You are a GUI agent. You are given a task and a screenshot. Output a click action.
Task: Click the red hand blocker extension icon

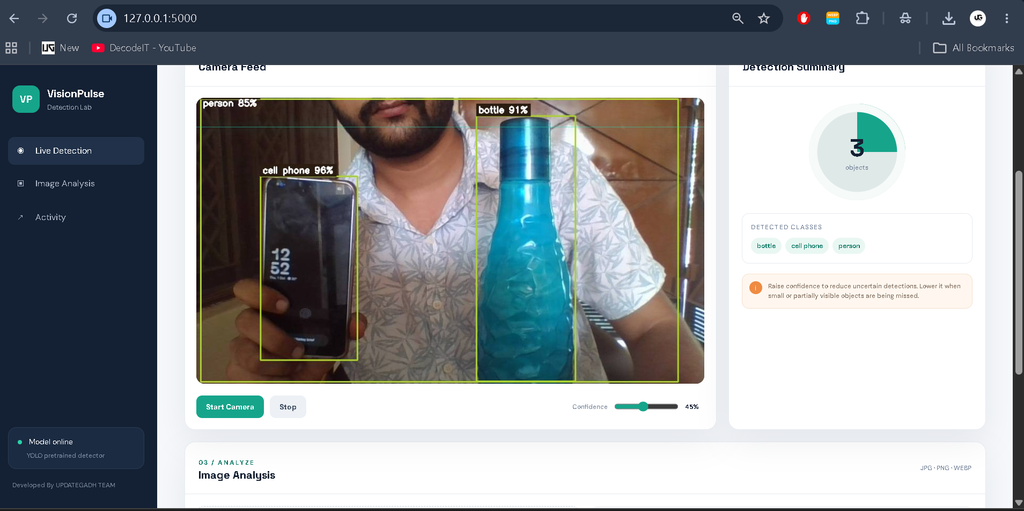[804, 18]
